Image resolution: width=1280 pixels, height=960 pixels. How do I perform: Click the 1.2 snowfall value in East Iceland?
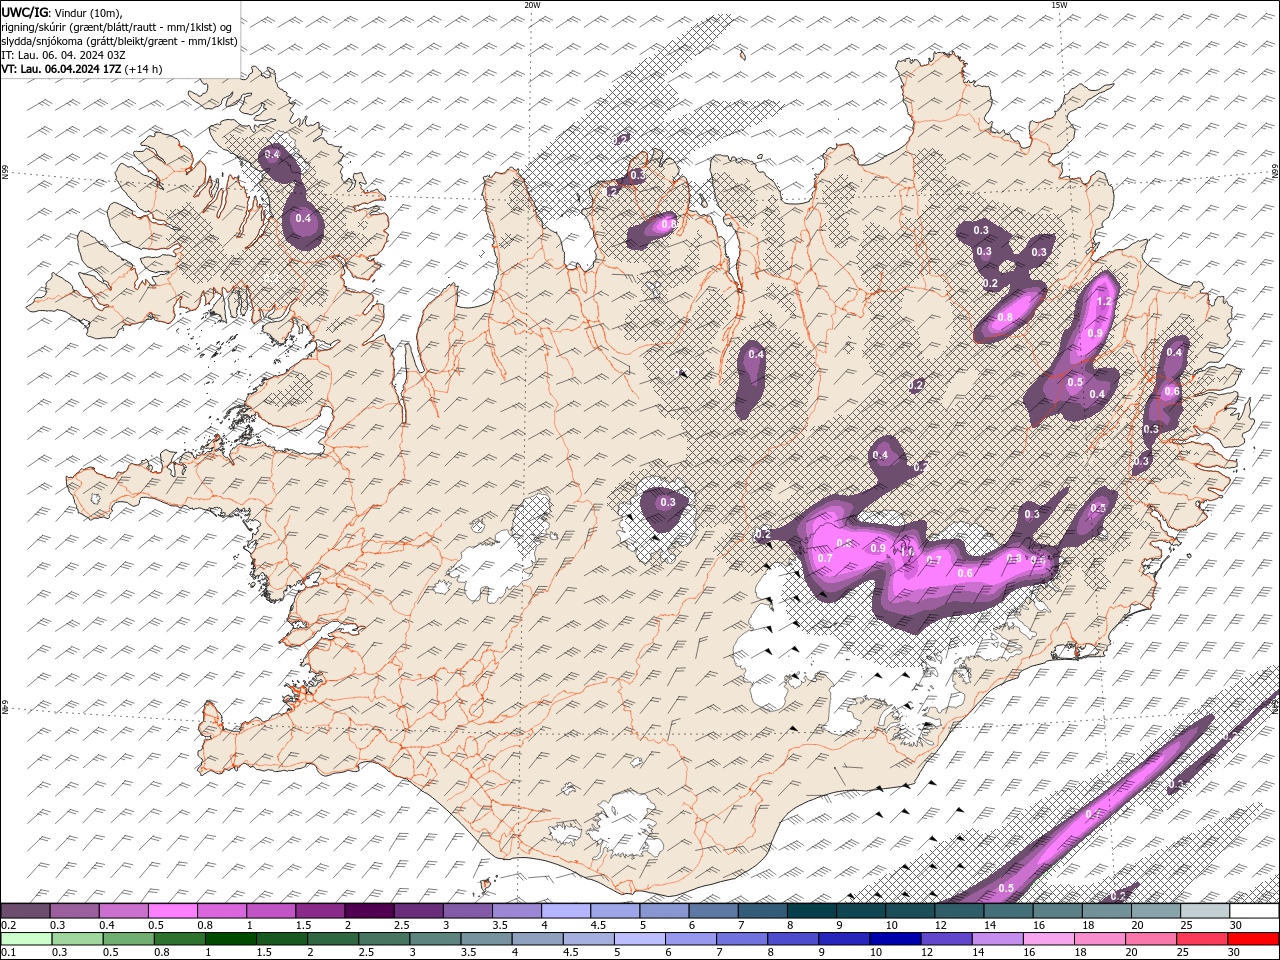[1104, 301]
